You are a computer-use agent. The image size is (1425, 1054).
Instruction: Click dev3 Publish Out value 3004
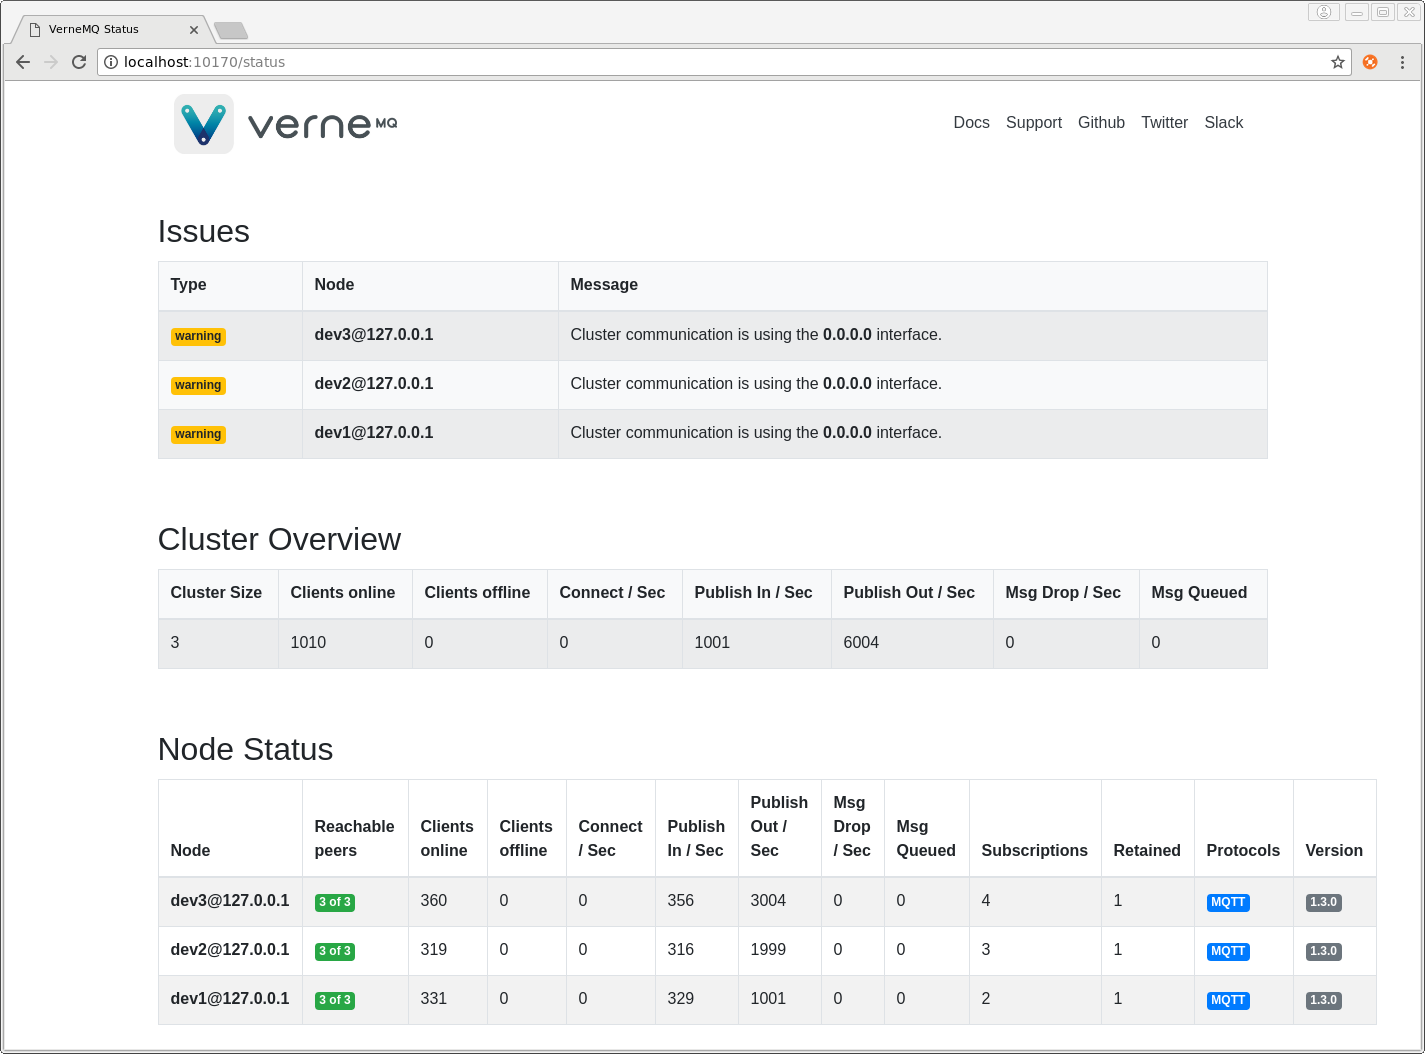pos(768,901)
